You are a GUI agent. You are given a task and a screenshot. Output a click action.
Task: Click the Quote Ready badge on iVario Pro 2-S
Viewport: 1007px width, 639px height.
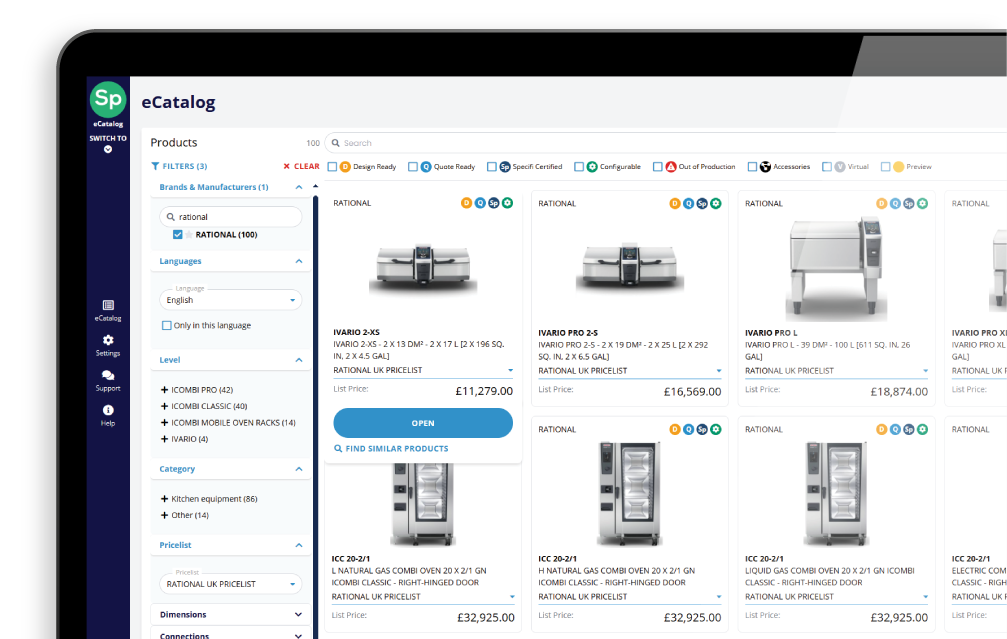pyautogui.click(x=688, y=204)
